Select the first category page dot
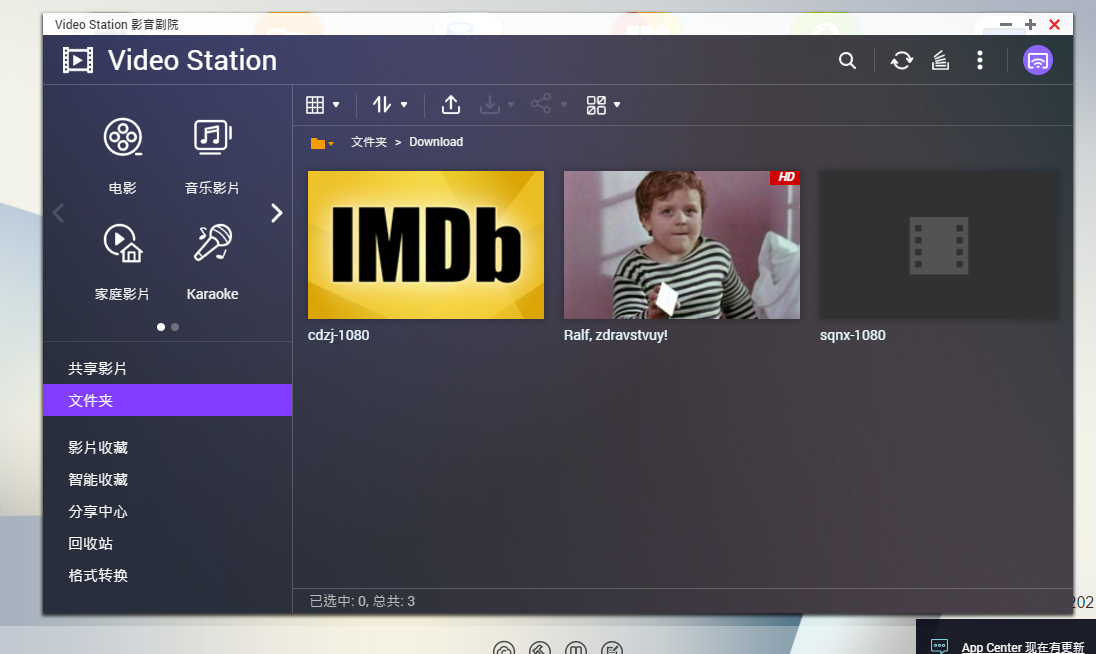Screen dimensions: 1096x654 (x=161, y=327)
